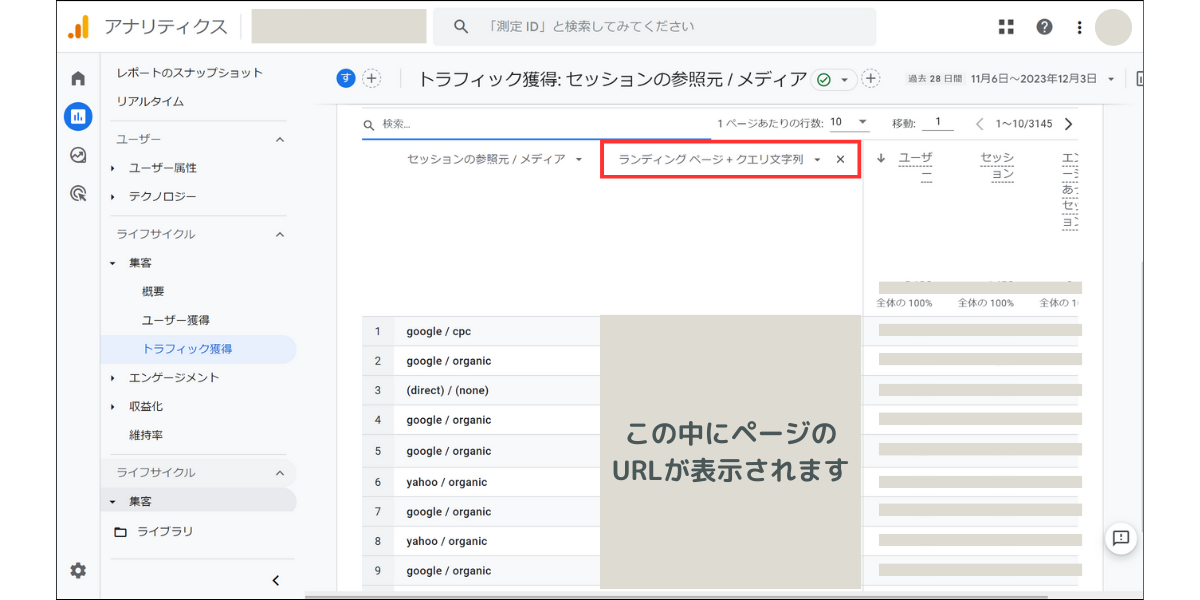Viewport: 1200px width, 600px height.
Task: Click google / organic in row 9
Action: pos(449,571)
